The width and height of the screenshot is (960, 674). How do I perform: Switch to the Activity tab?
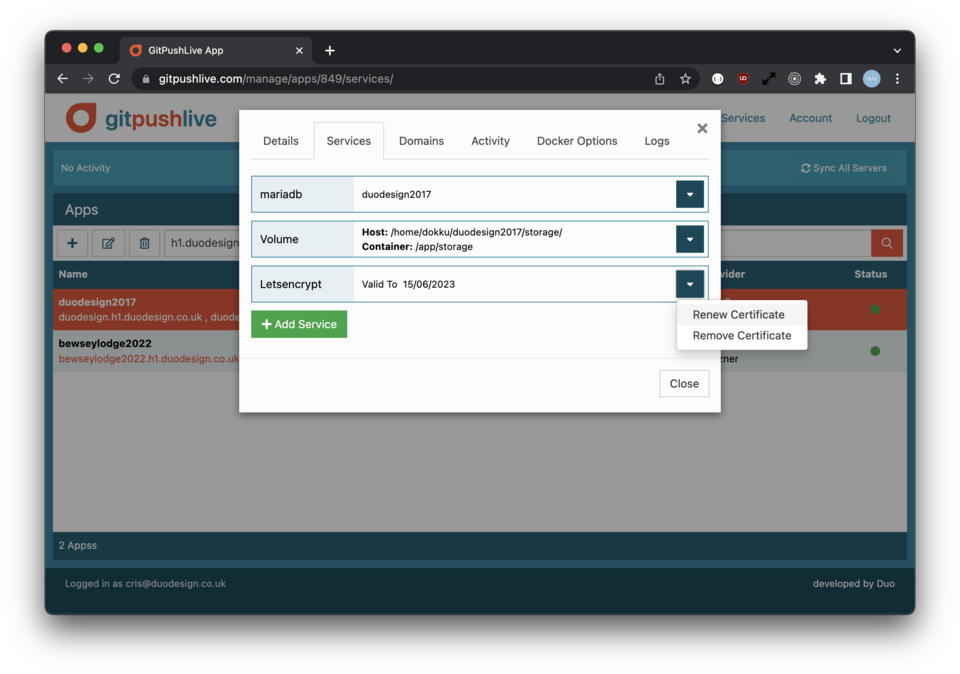pos(490,141)
